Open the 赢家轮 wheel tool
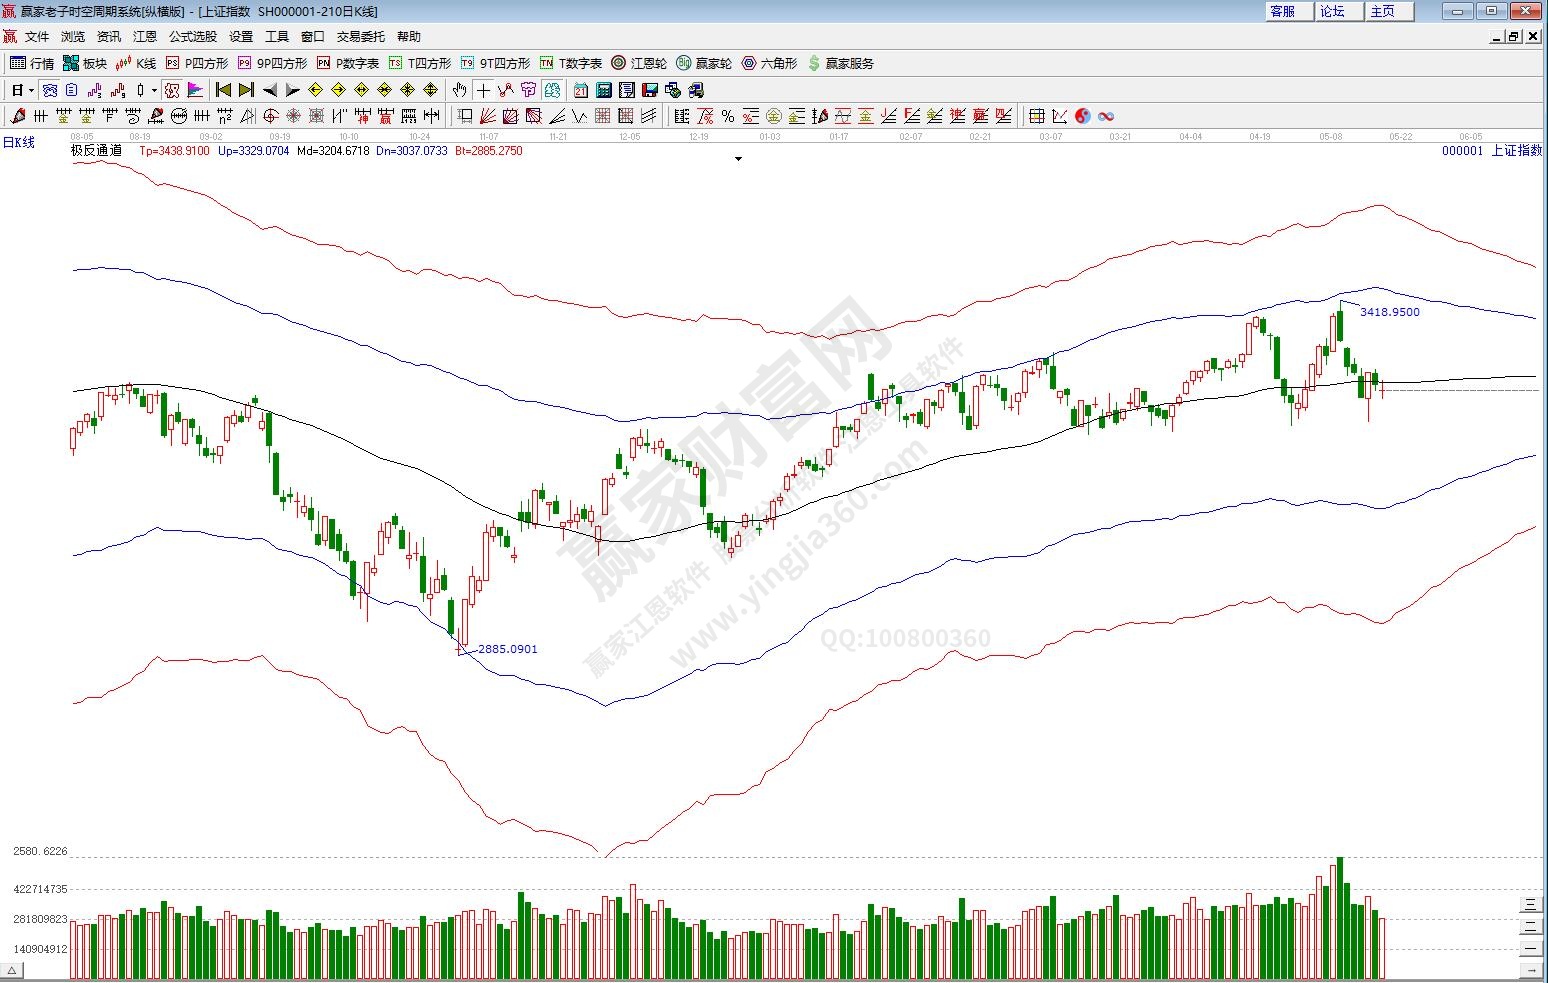Image resolution: width=1548 pixels, height=983 pixels. coord(704,63)
